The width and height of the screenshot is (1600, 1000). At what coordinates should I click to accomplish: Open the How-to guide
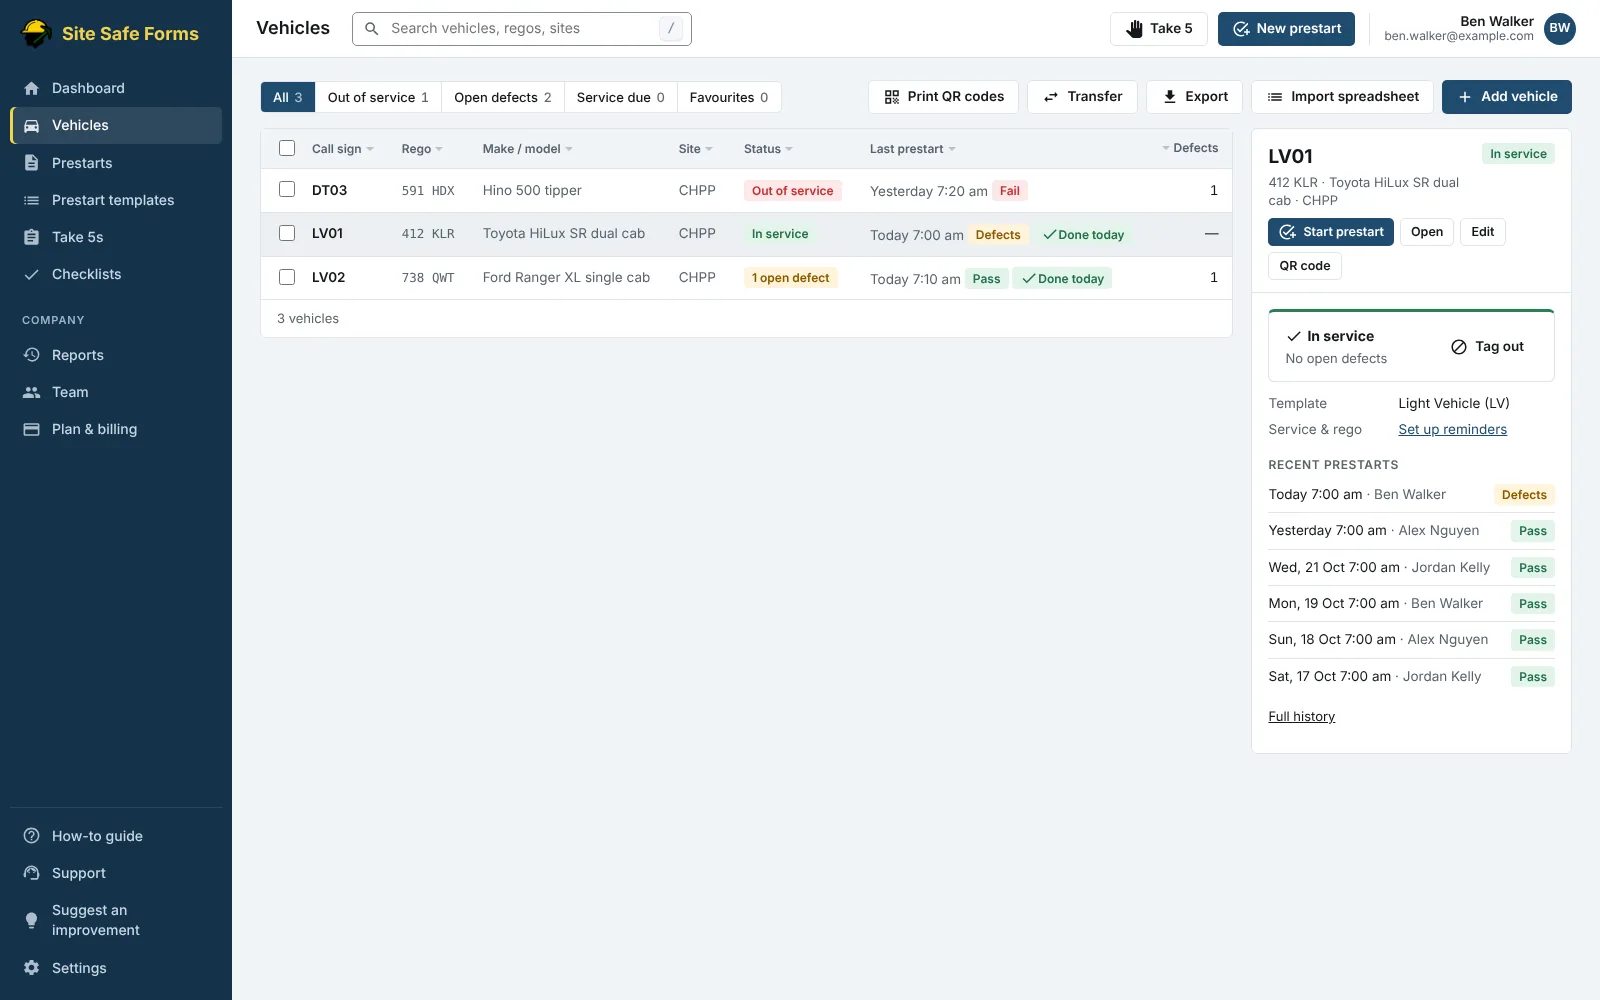click(116, 836)
